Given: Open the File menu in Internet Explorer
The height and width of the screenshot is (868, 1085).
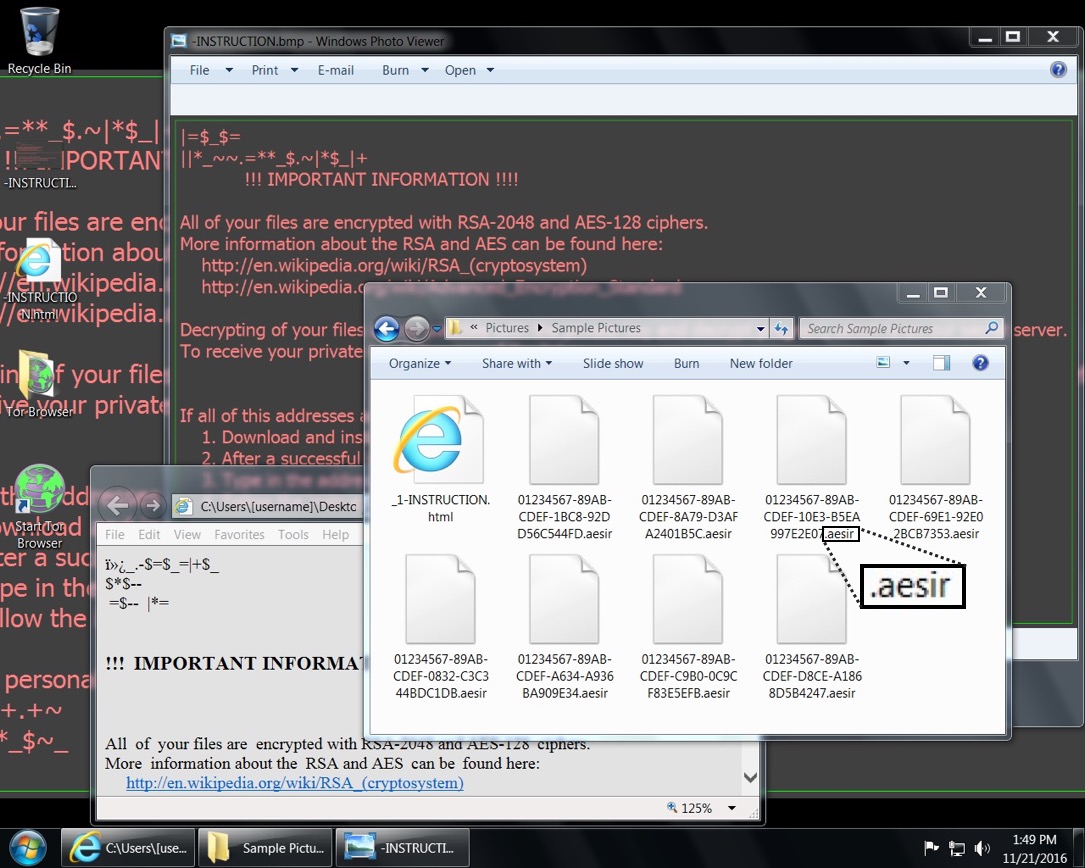Looking at the screenshot, I should click(115, 534).
